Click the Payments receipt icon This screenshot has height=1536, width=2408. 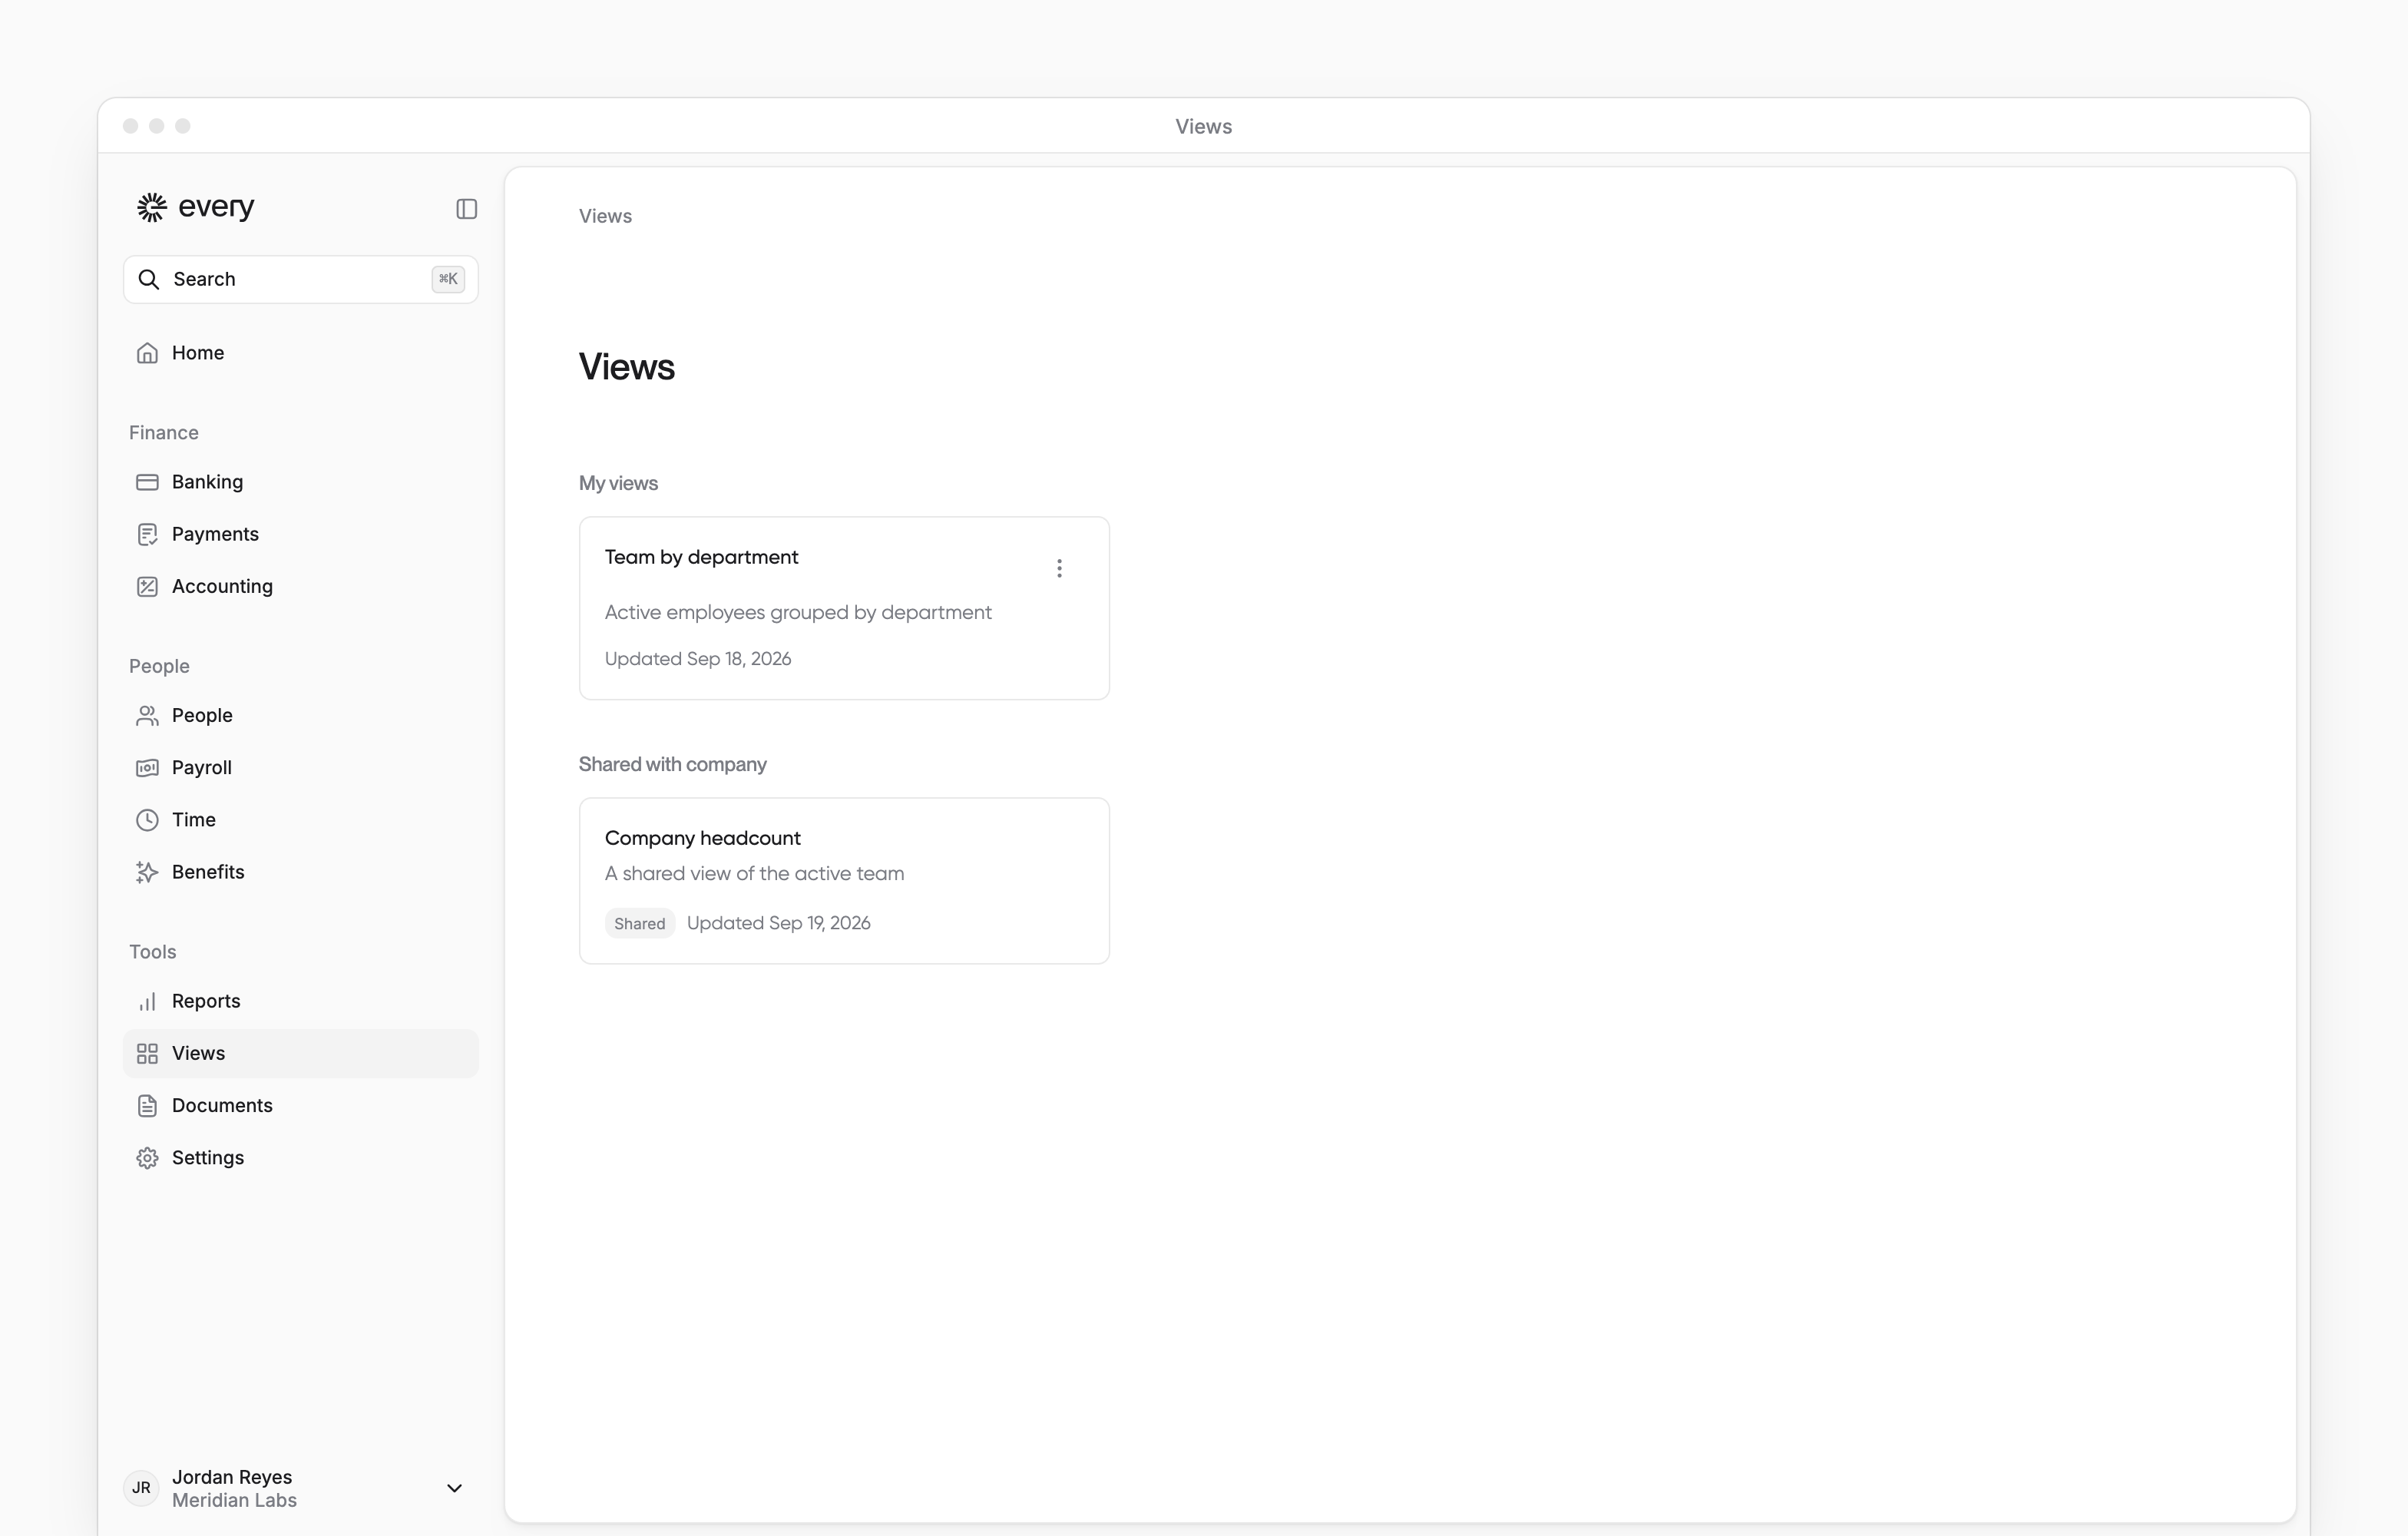[147, 534]
